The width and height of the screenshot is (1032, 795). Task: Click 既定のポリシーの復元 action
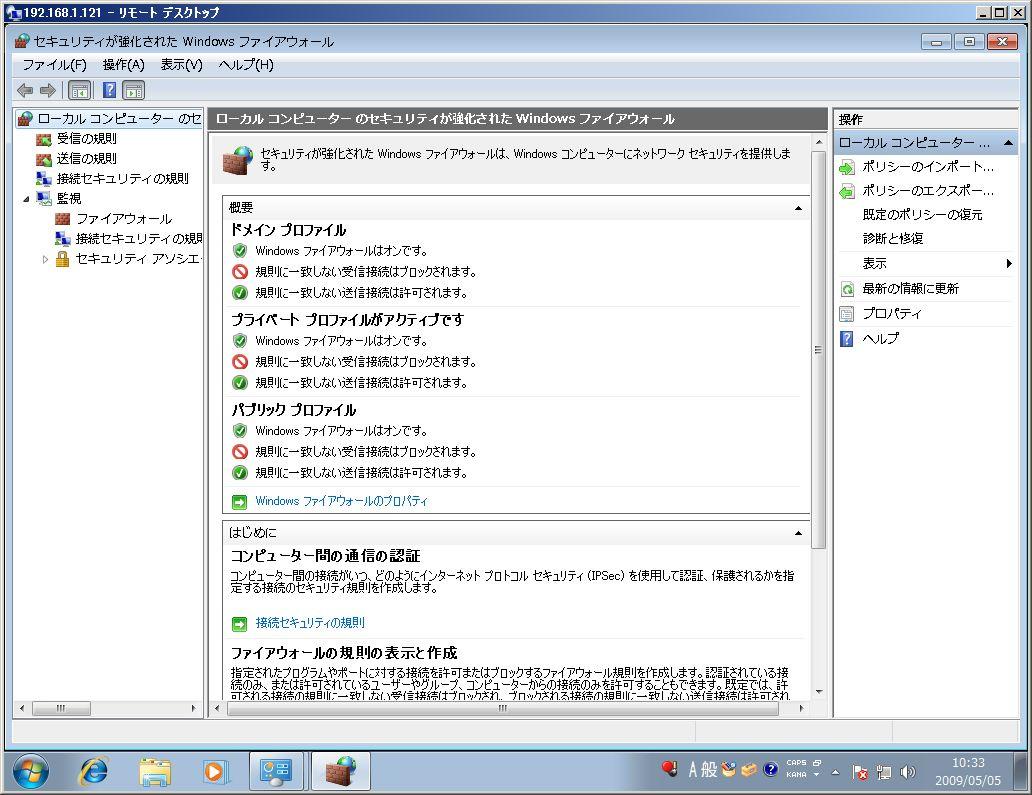(x=922, y=215)
